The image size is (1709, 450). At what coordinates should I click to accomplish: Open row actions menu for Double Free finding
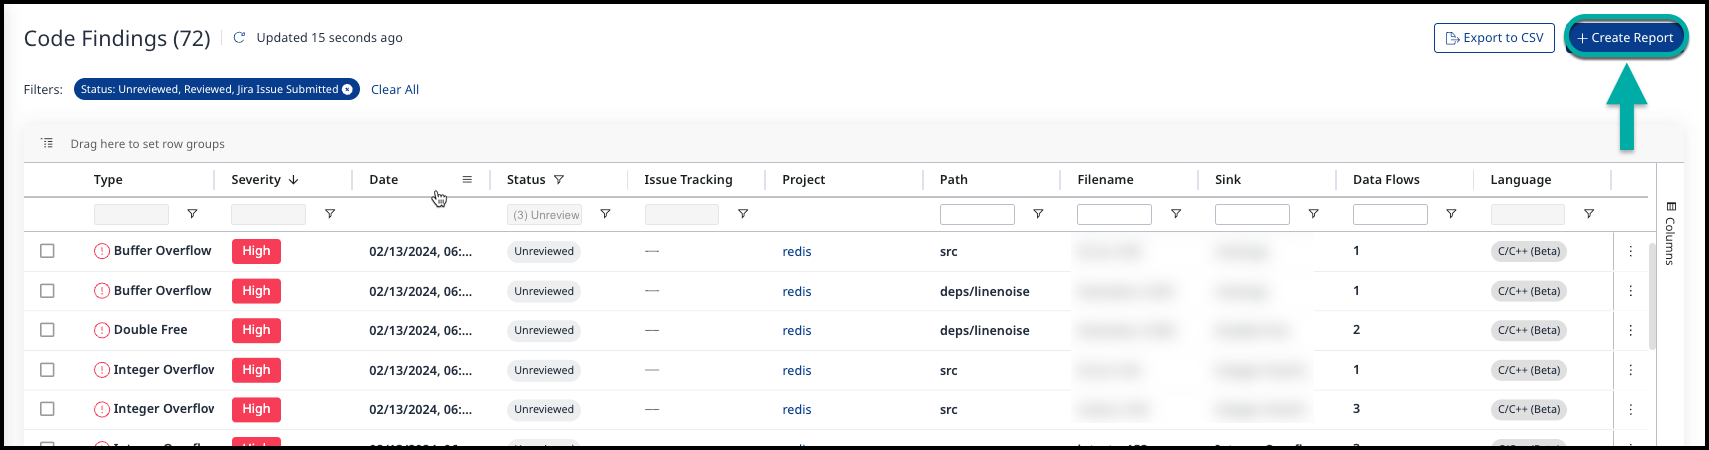(1630, 331)
